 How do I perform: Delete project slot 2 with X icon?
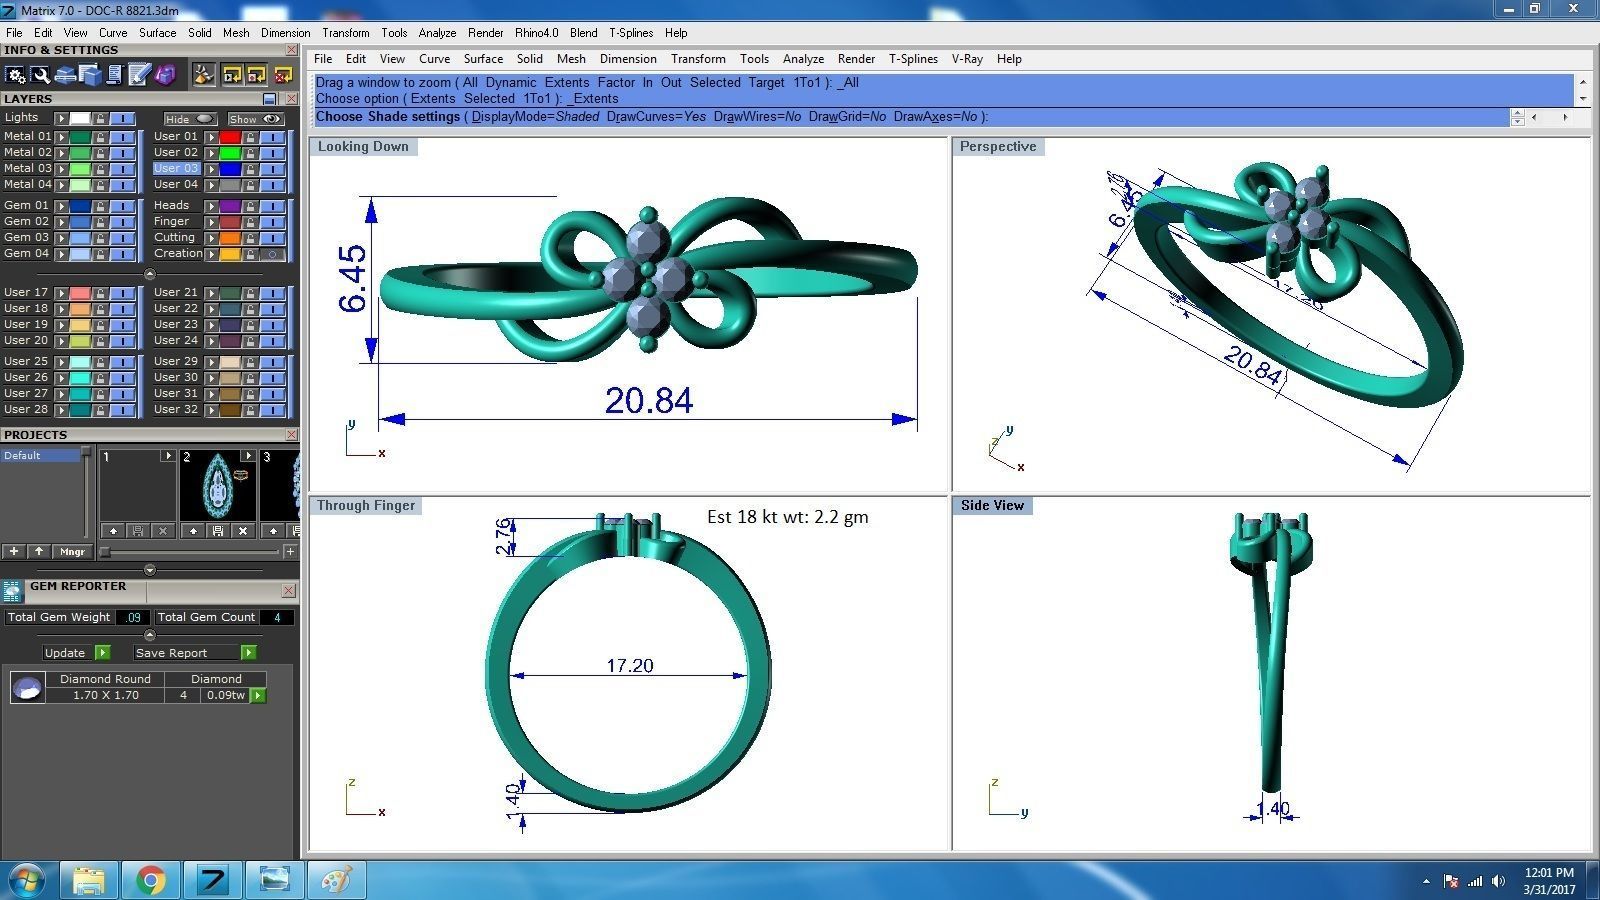point(242,531)
